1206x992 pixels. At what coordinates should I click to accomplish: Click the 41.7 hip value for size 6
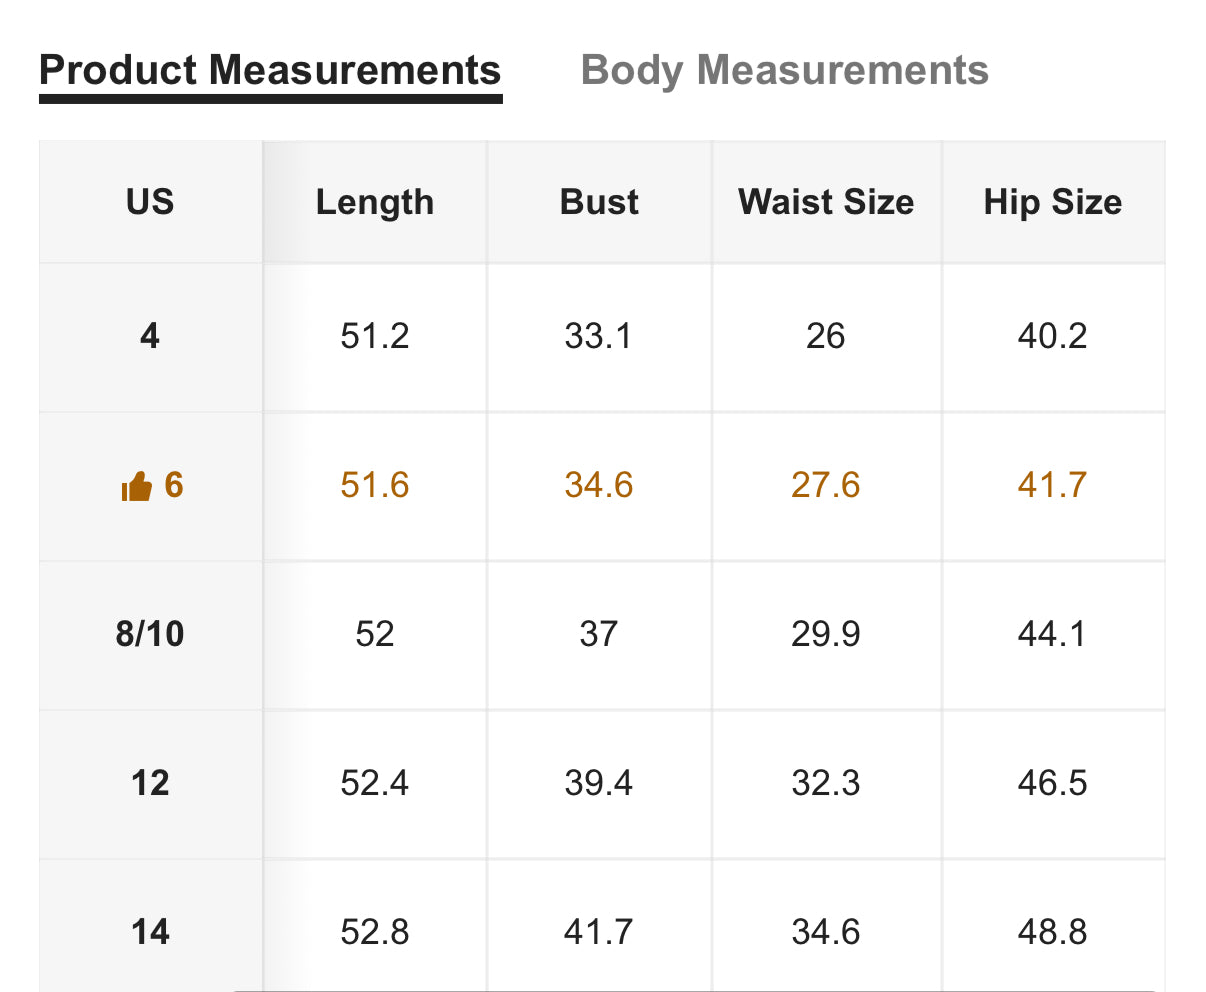pos(1052,485)
